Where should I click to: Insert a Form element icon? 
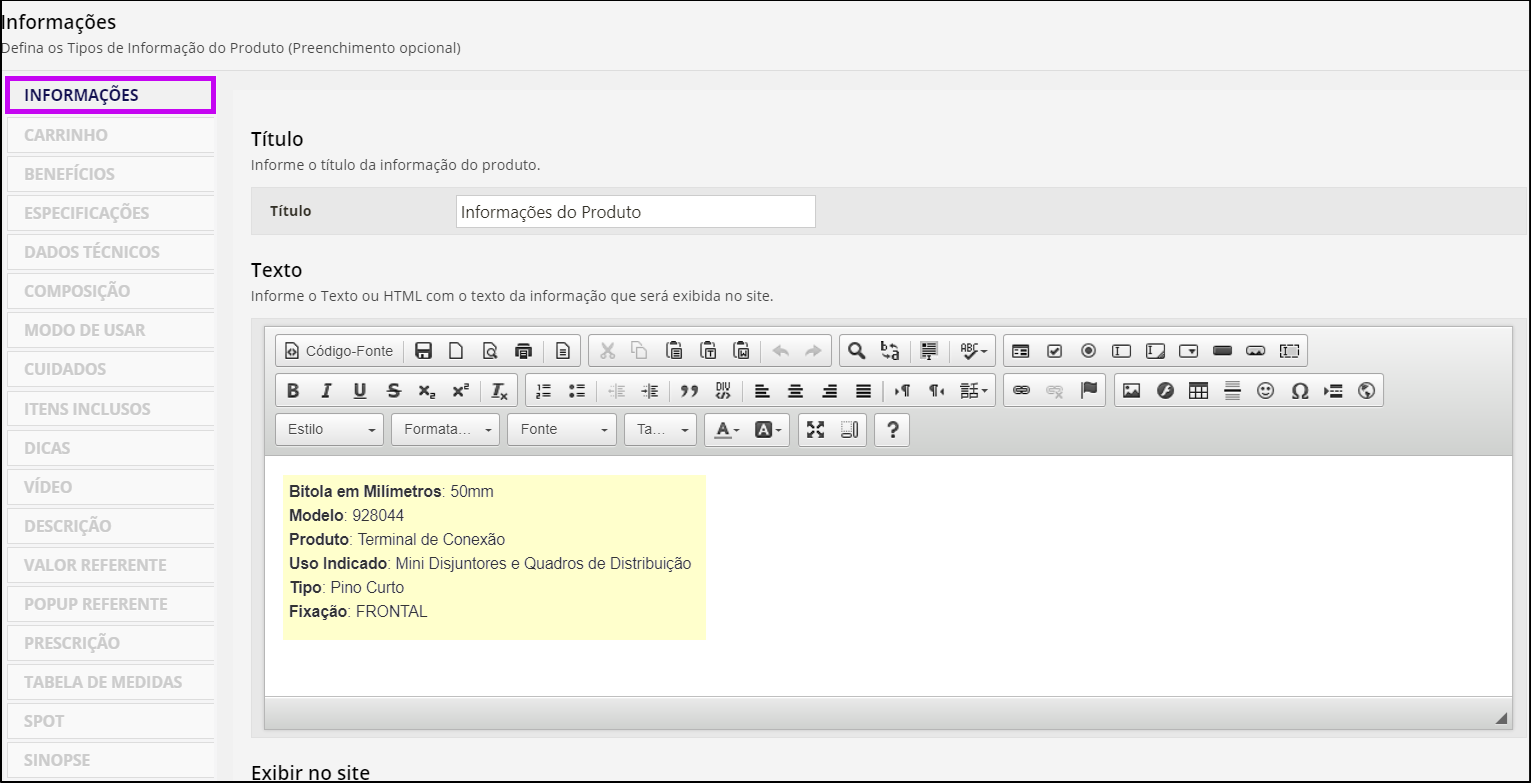coord(1021,351)
